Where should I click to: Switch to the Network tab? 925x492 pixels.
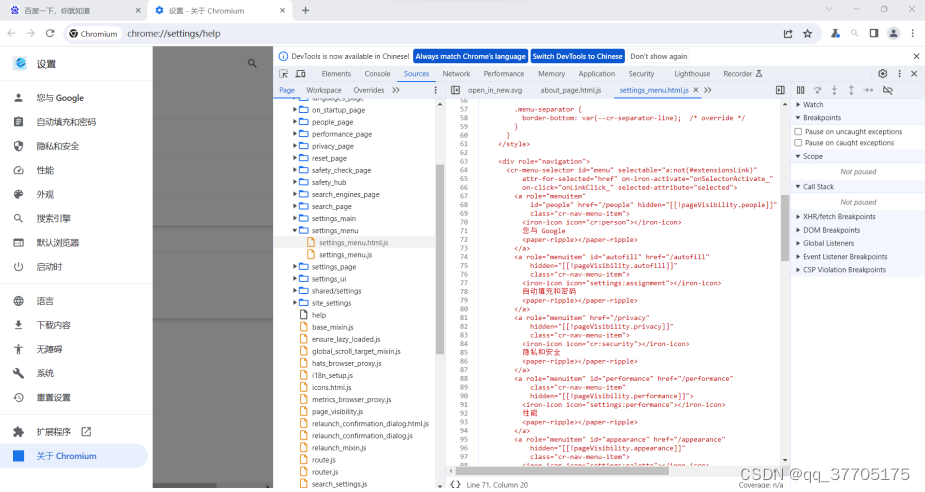456,74
